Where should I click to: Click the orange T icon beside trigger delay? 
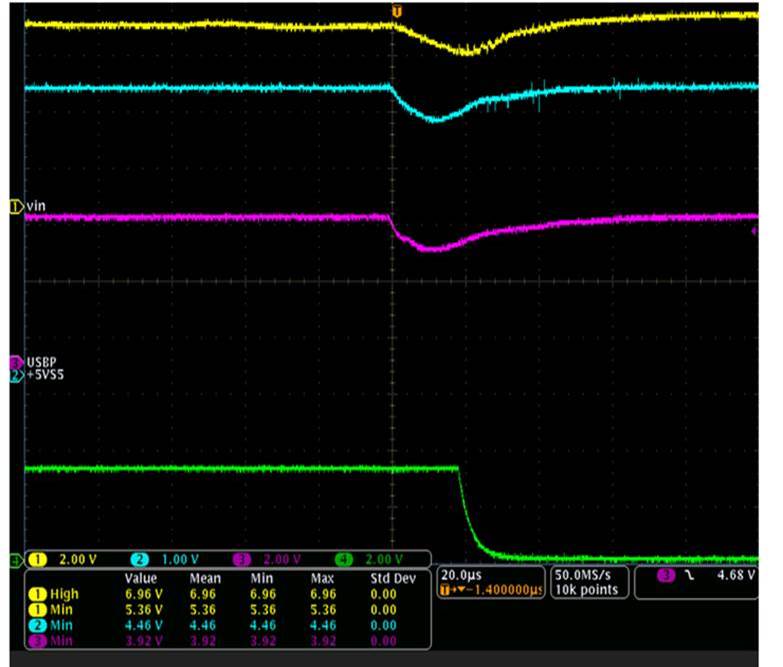click(x=444, y=590)
